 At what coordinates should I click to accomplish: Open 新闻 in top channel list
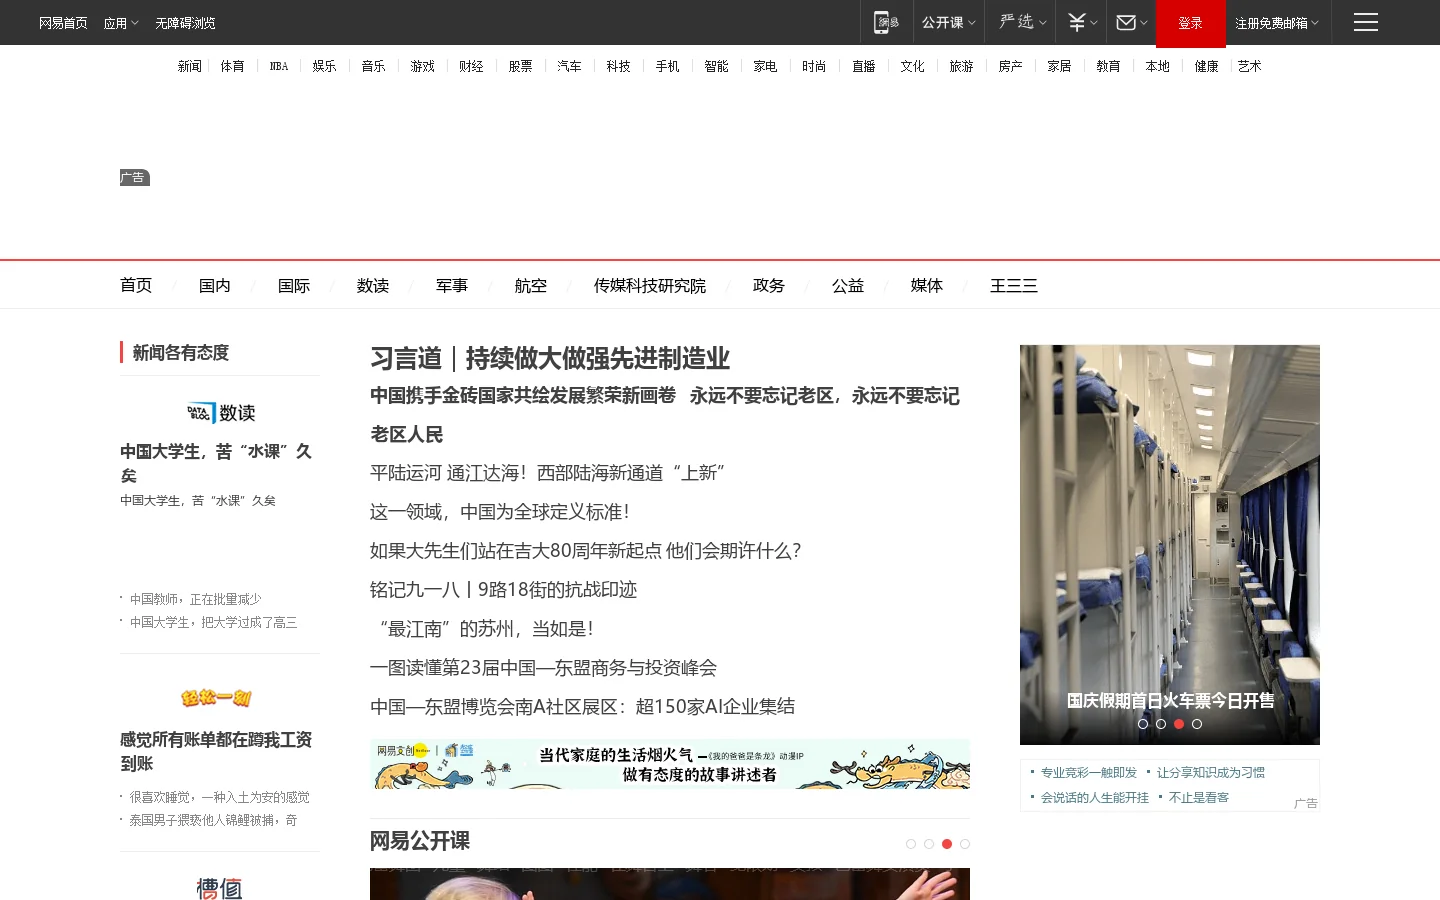(190, 66)
